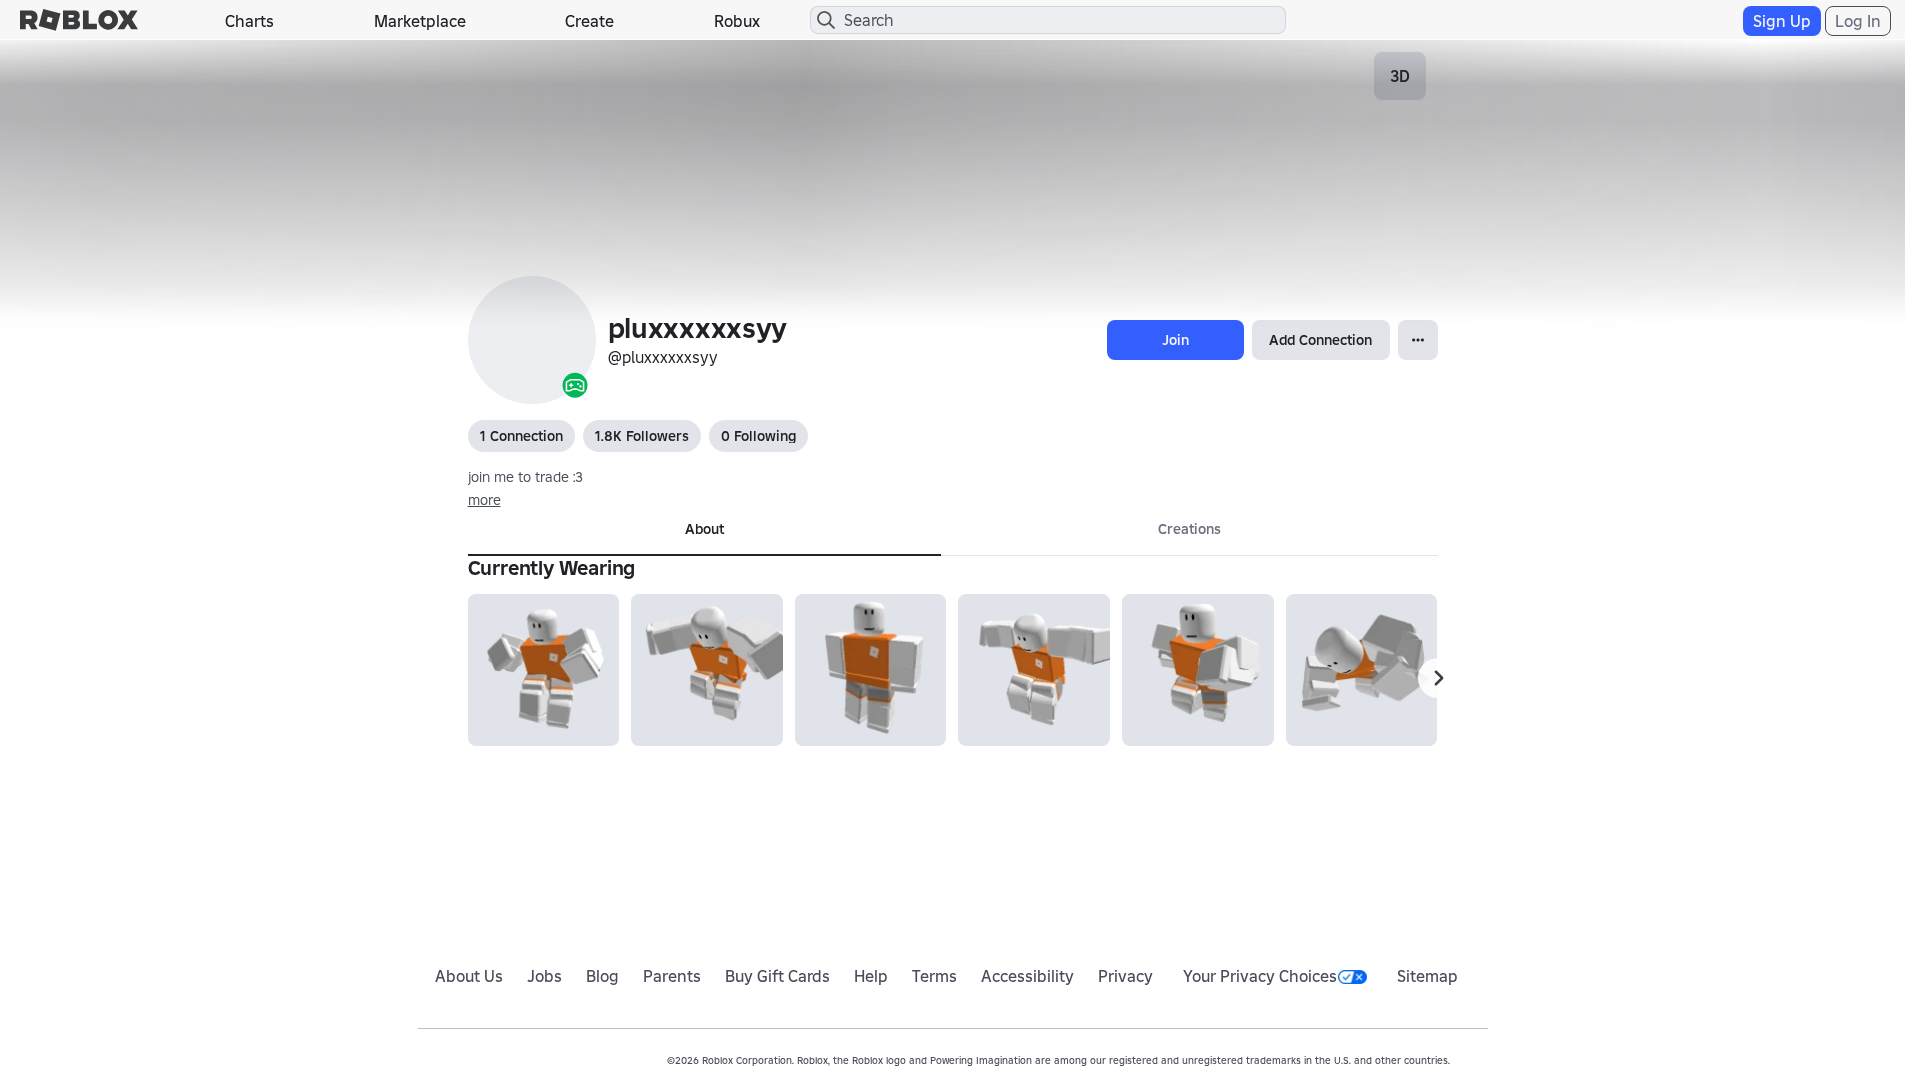Image resolution: width=1920 pixels, height=1080 pixels.
Task: Open the Roblox logo home link
Action: (79, 20)
